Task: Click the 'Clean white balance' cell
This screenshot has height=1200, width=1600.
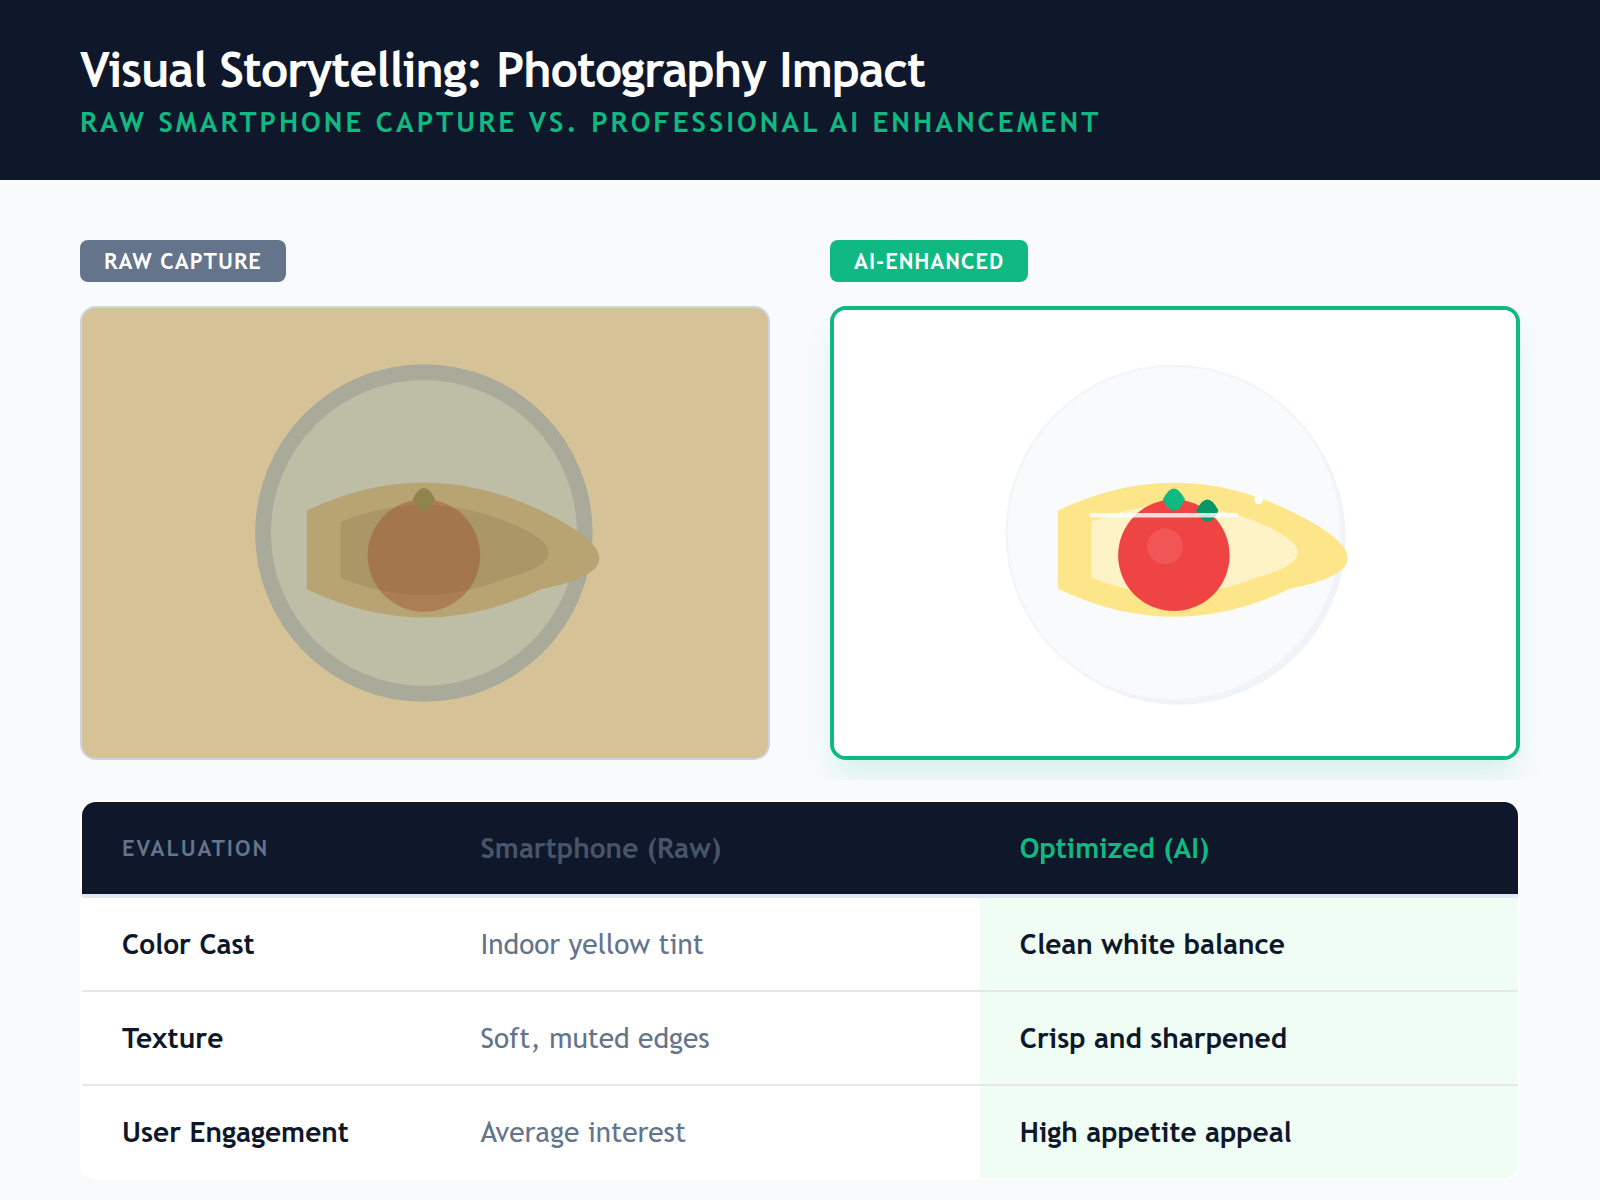Action: (x=1152, y=944)
